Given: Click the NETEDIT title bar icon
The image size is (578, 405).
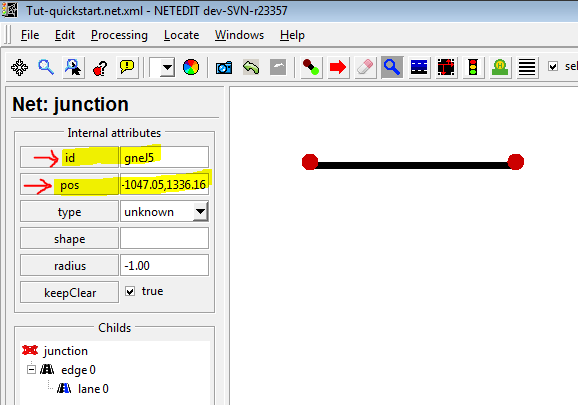Looking at the screenshot, I should [10, 10].
